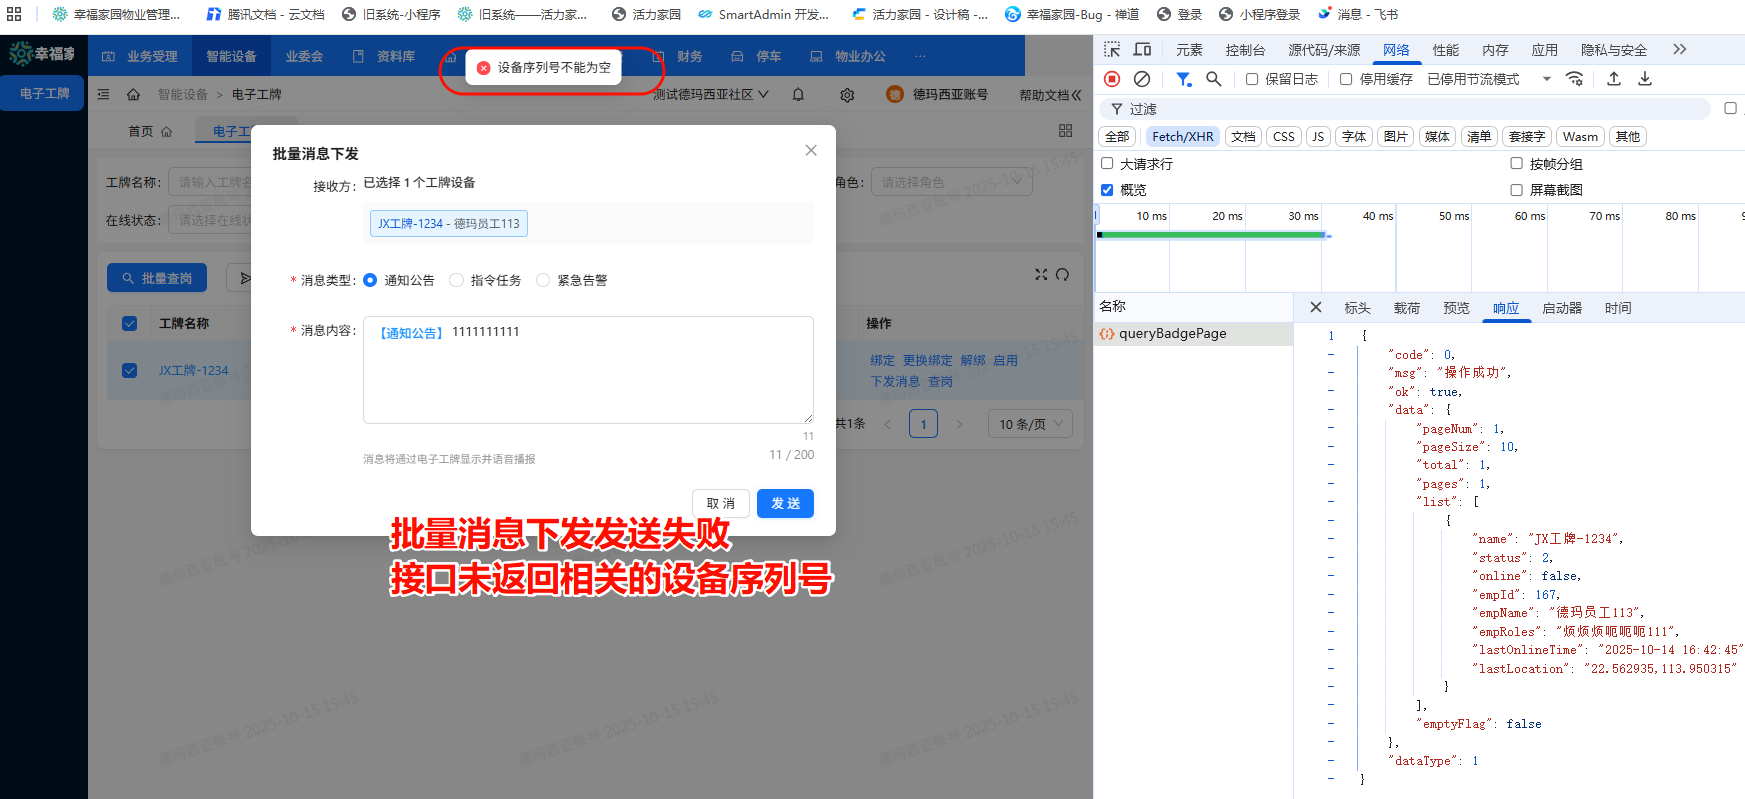Select the DevTools inspect element picker icon
1745x799 pixels.
click(x=1112, y=50)
